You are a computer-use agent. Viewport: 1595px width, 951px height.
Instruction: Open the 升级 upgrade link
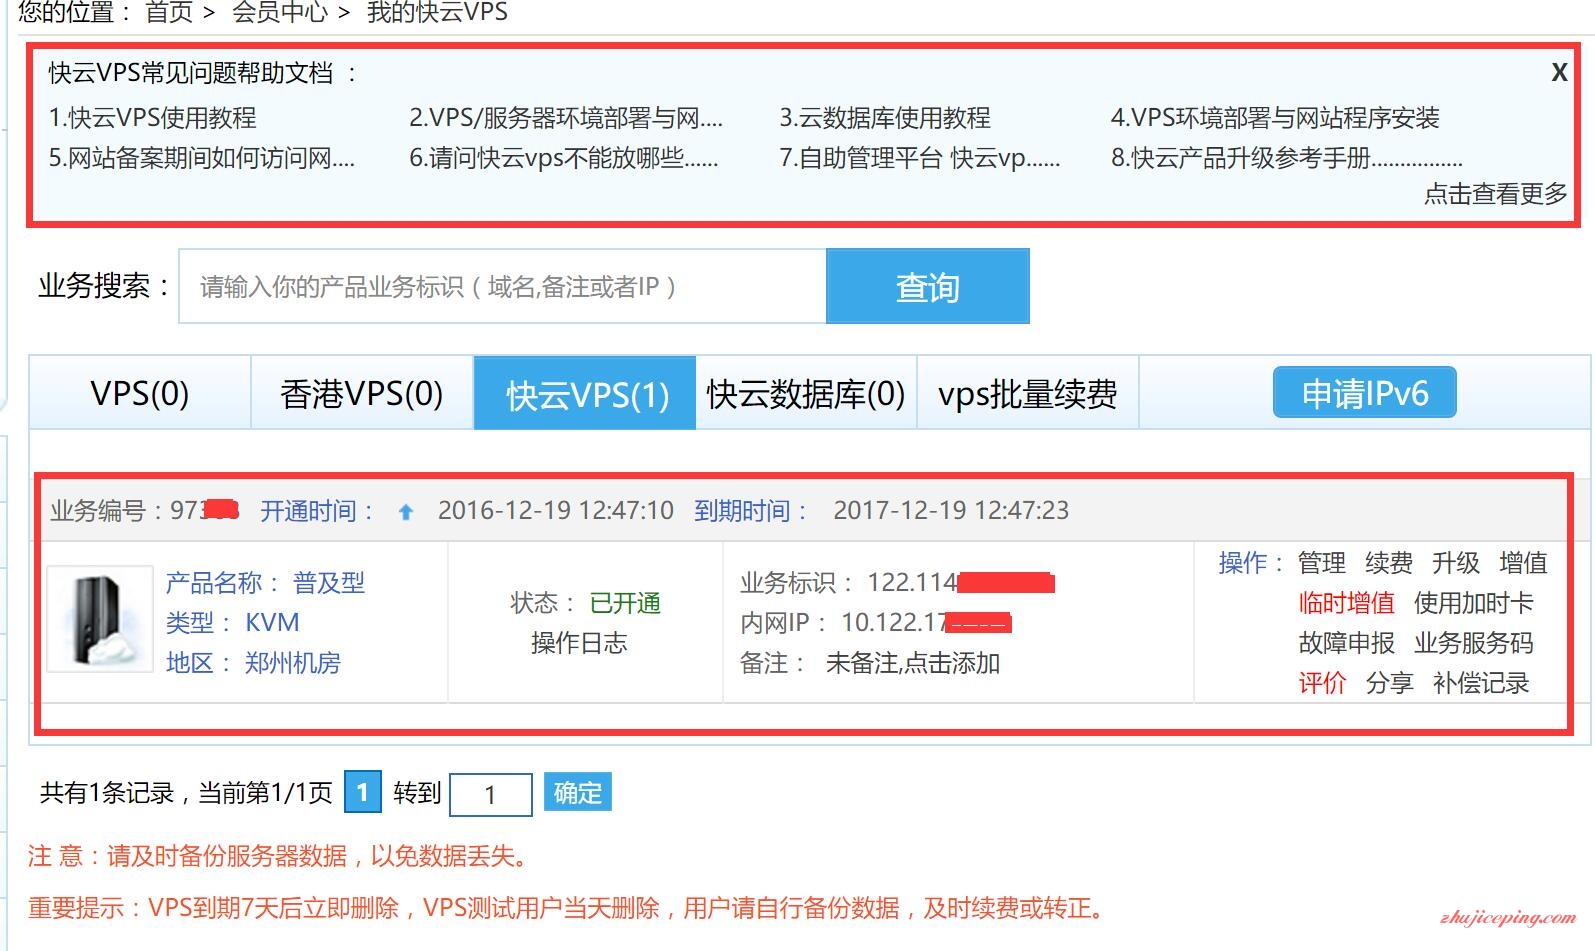1455,563
